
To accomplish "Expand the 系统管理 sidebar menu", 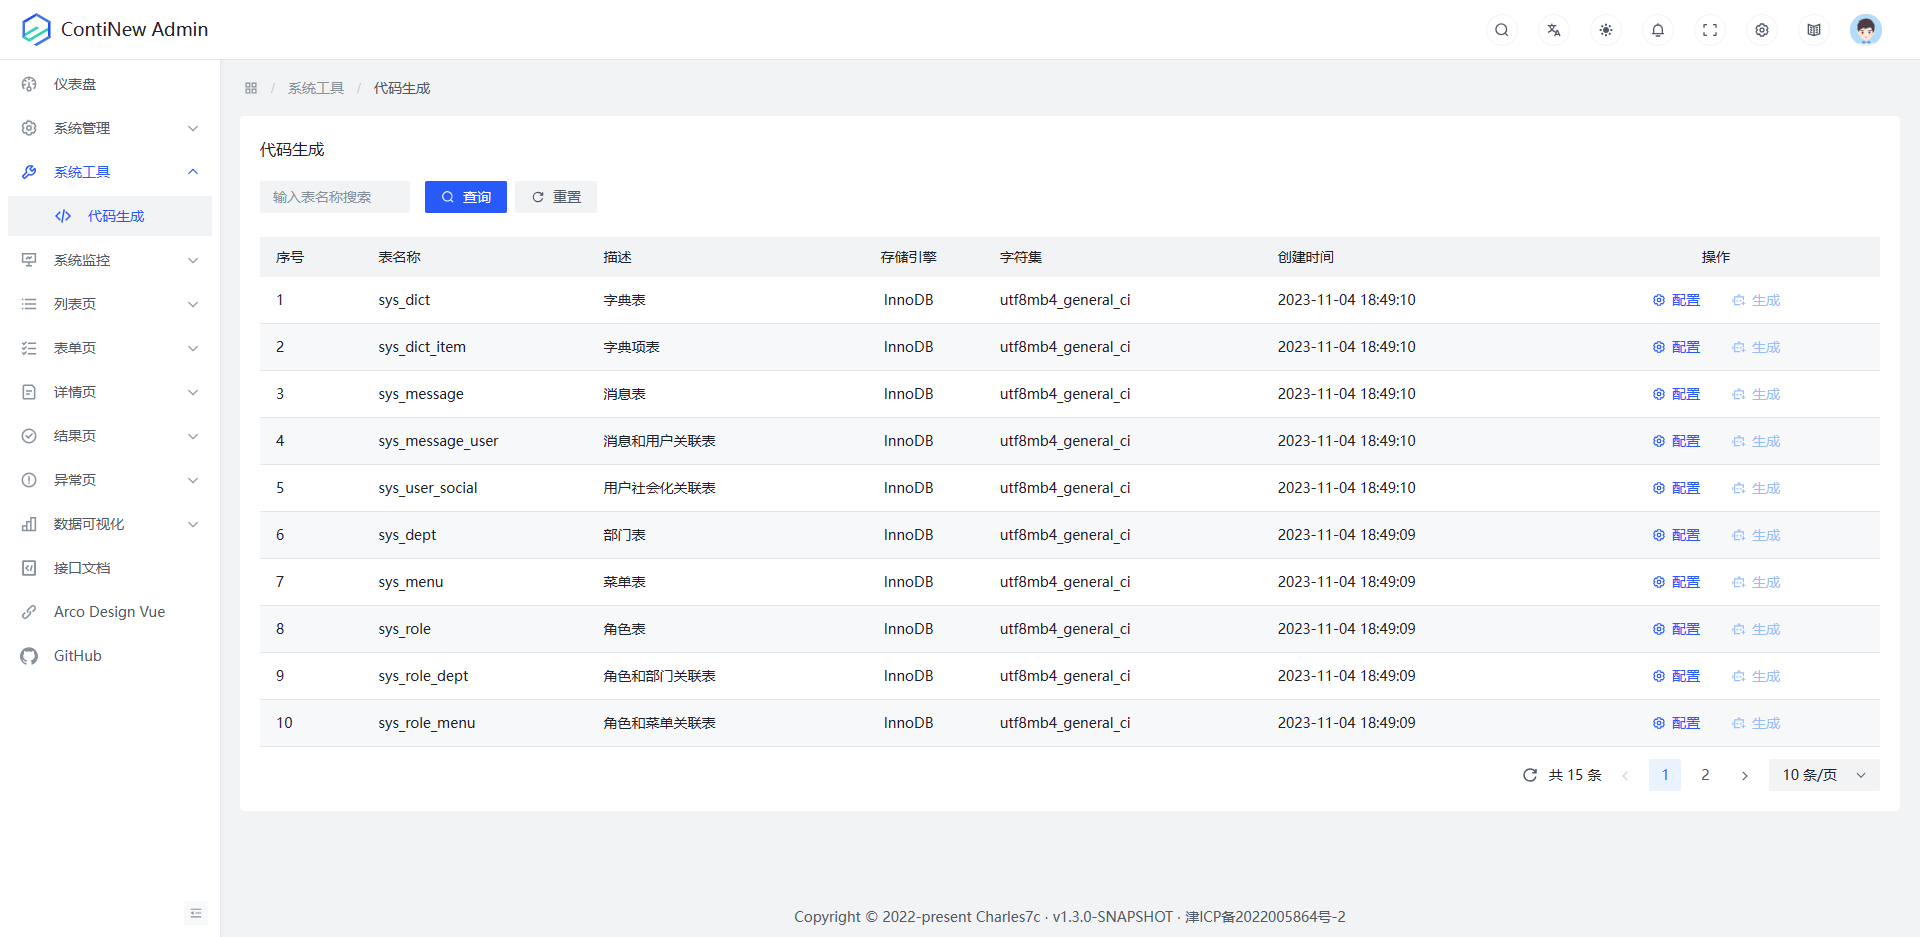I will [110, 128].
